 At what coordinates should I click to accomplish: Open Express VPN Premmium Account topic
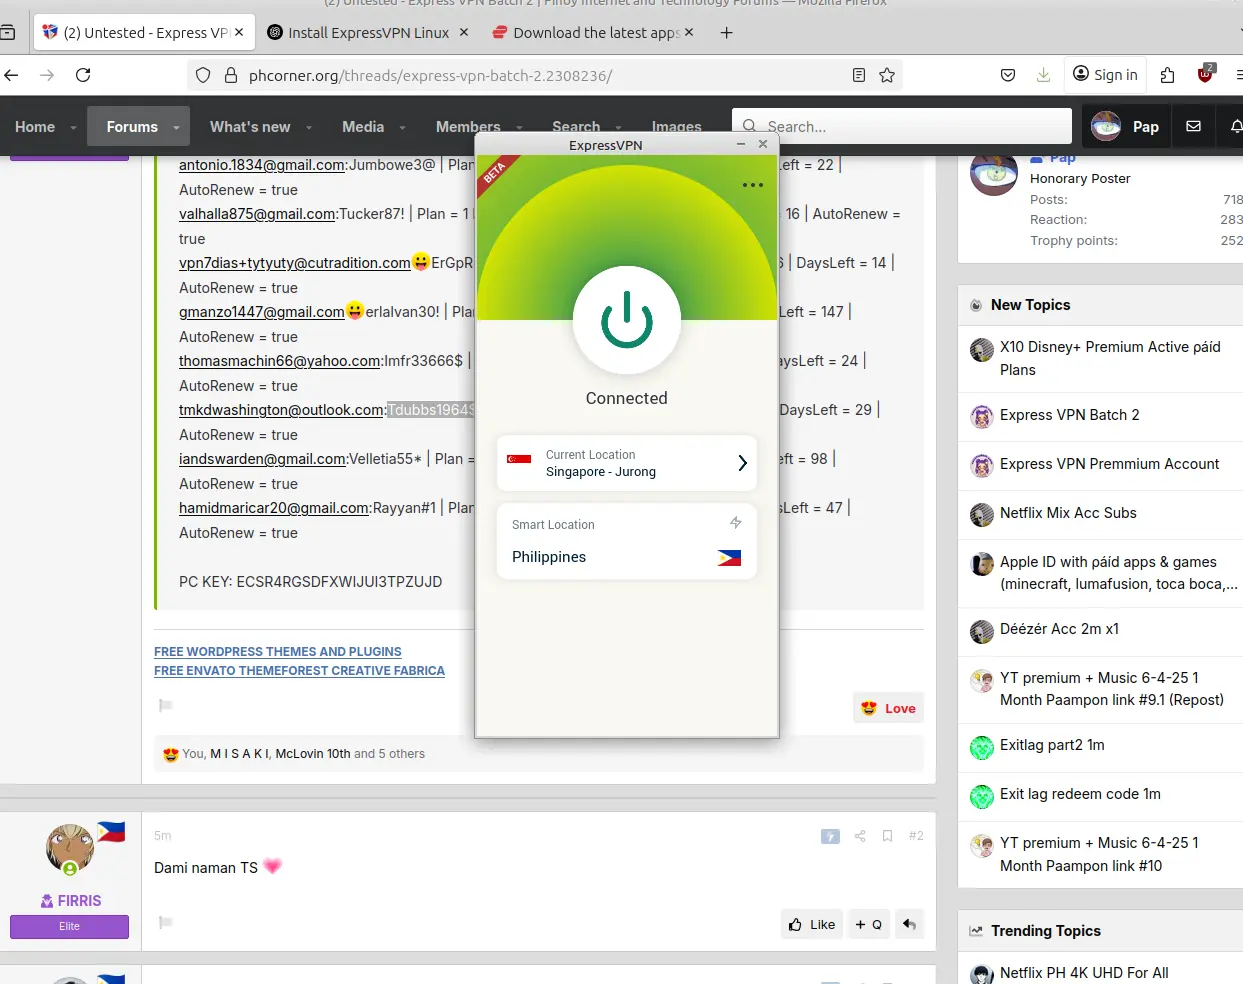tap(1110, 464)
